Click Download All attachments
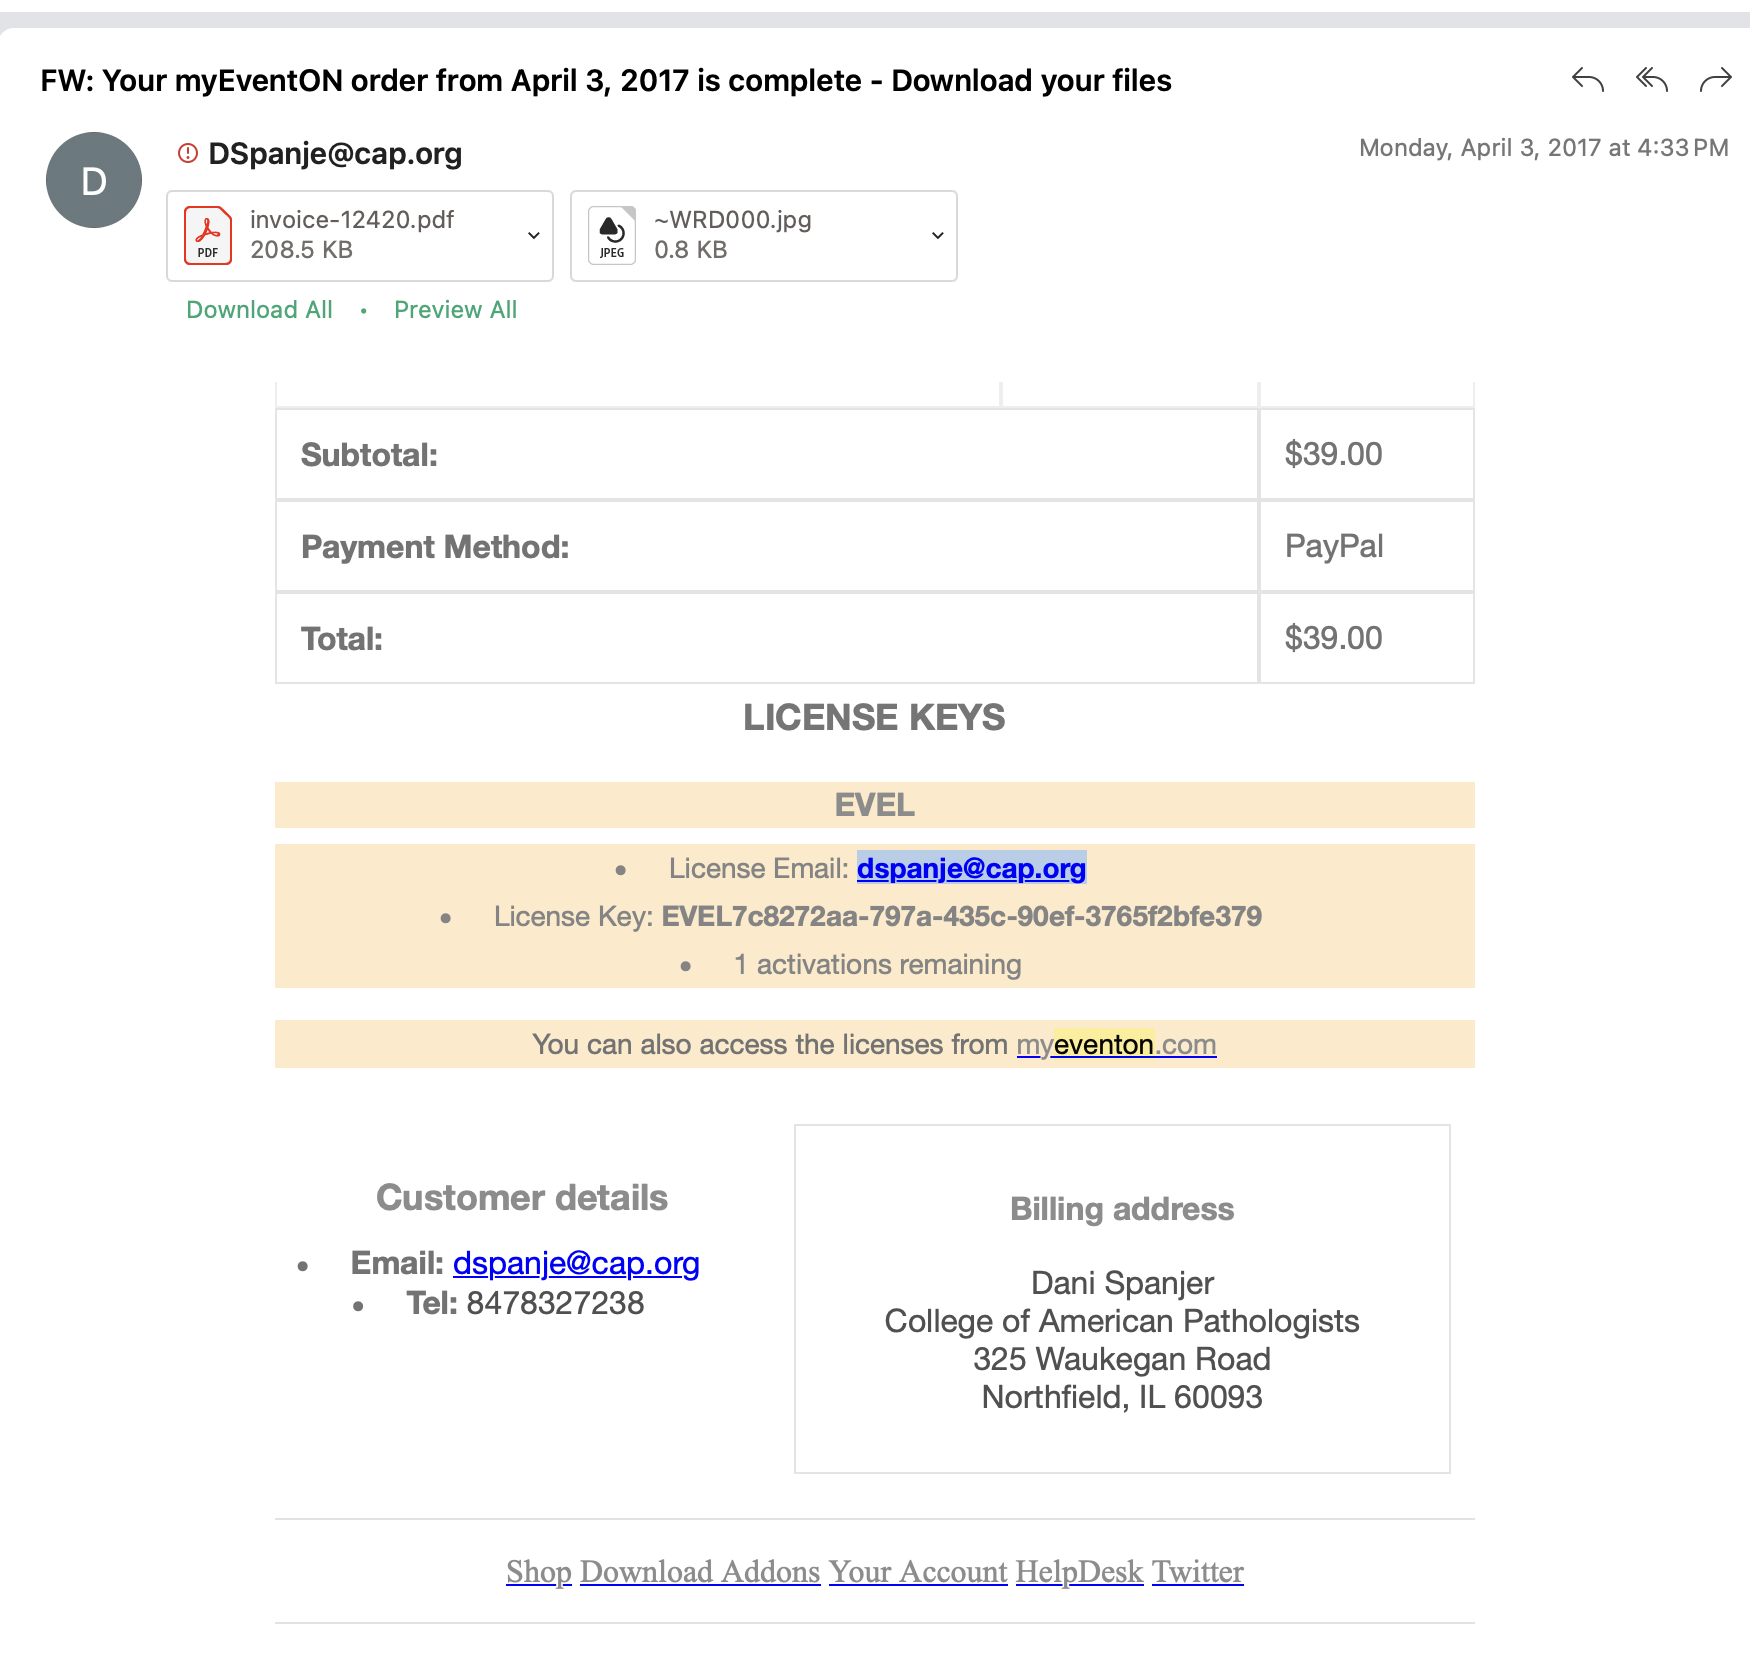Image resolution: width=1750 pixels, height=1660 pixels. pos(259,310)
